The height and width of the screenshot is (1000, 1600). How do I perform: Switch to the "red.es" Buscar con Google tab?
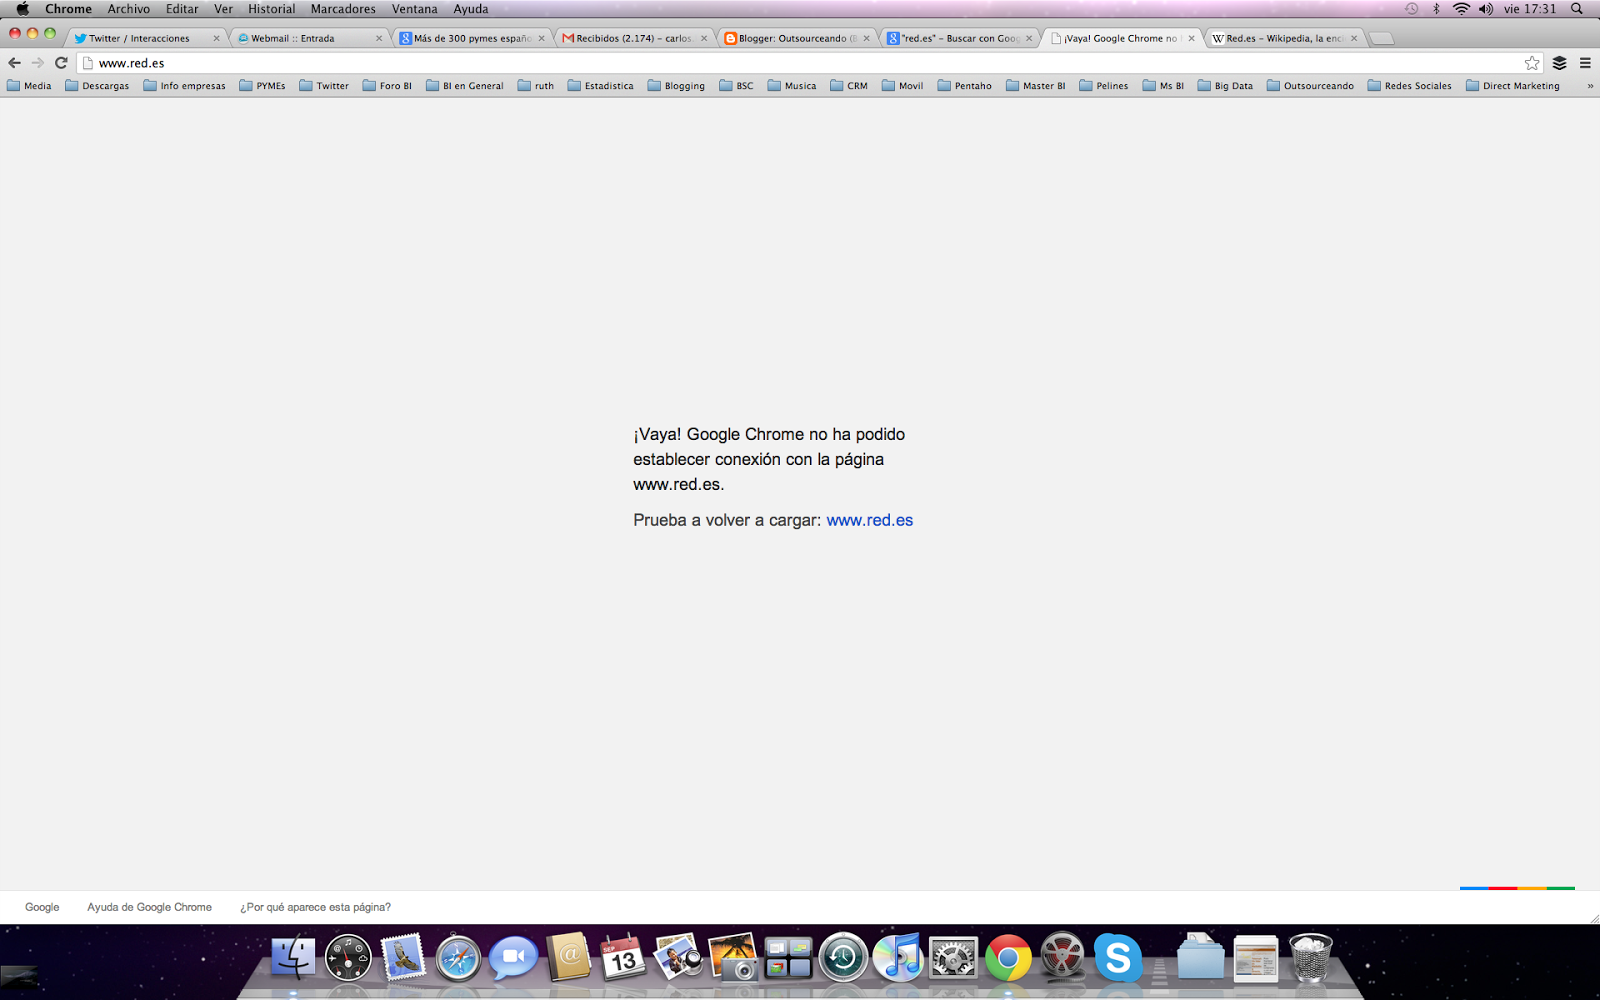point(959,38)
